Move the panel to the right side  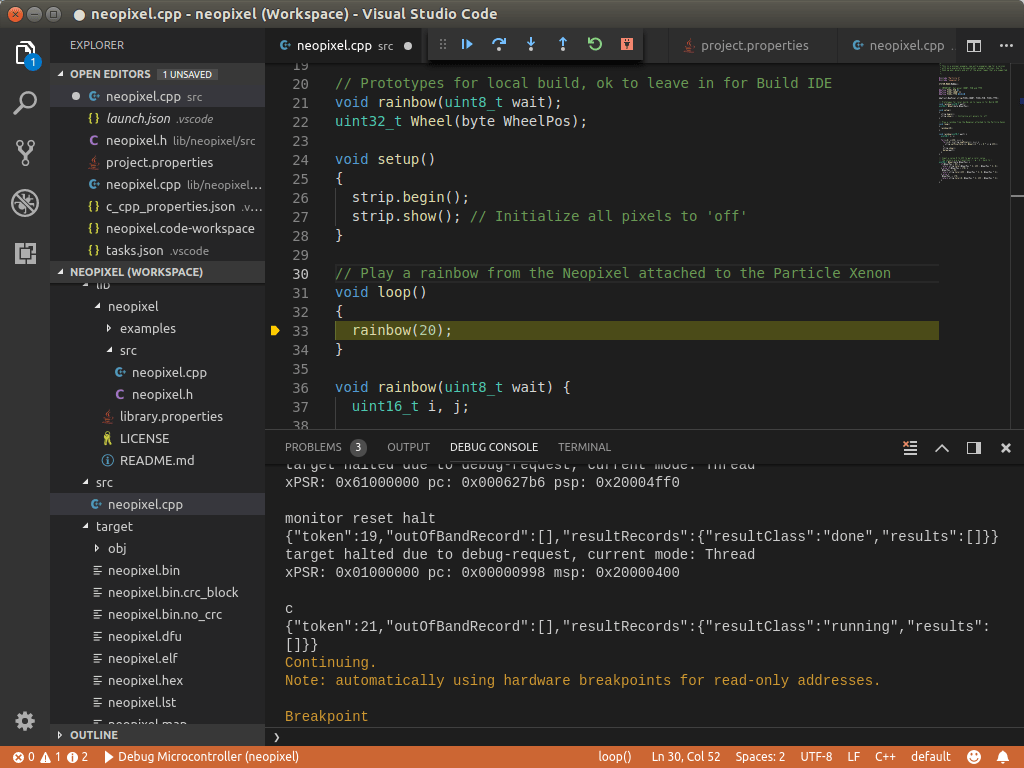coord(974,448)
